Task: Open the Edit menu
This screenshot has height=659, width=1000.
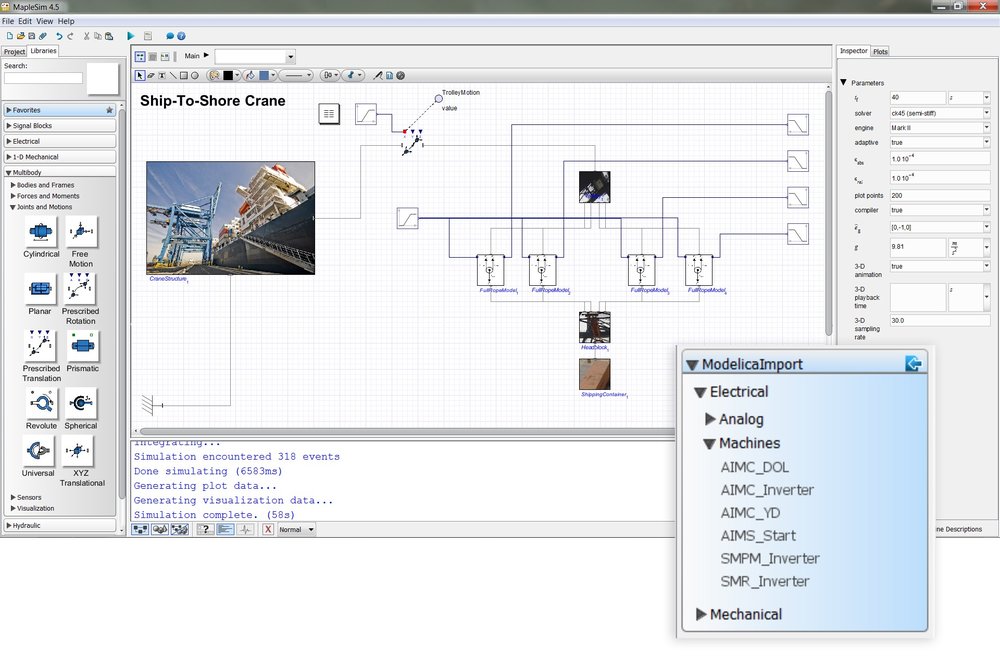Action: click(23, 18)
